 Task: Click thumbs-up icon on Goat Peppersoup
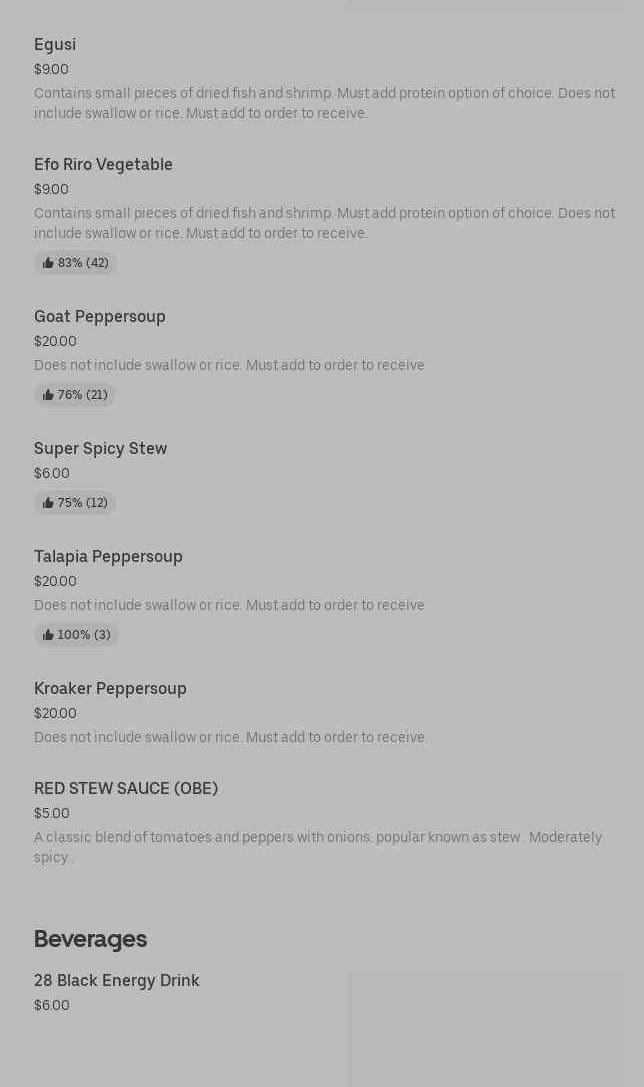click(48, 395)
